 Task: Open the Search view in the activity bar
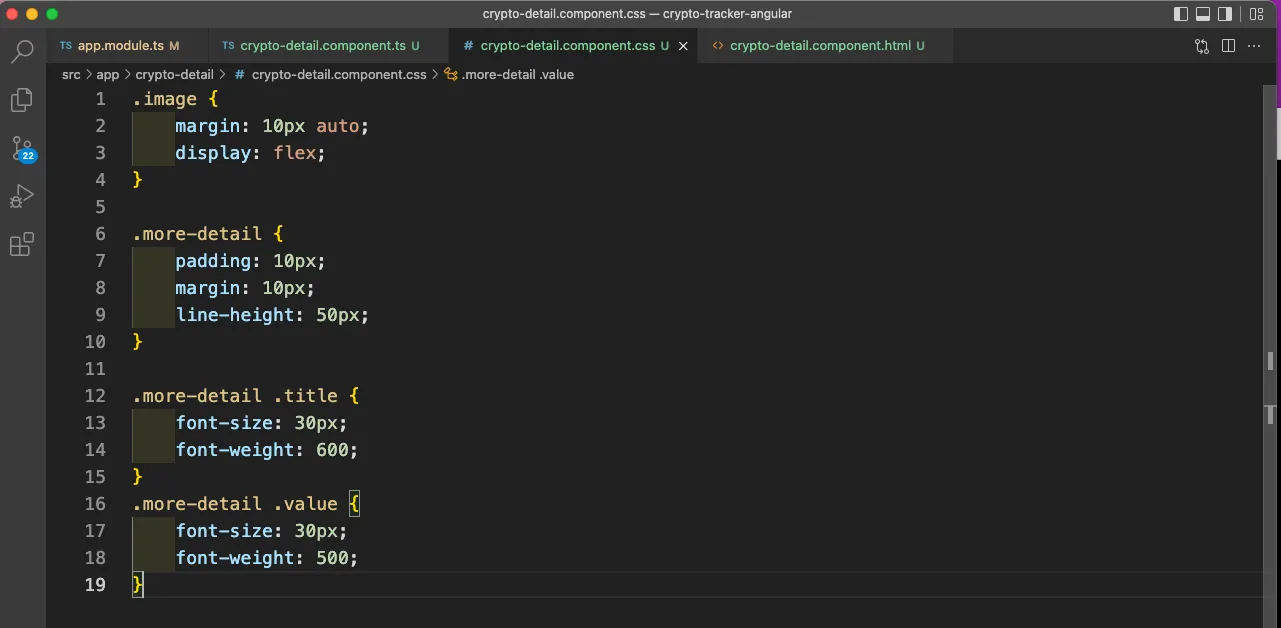pos(22,51)
